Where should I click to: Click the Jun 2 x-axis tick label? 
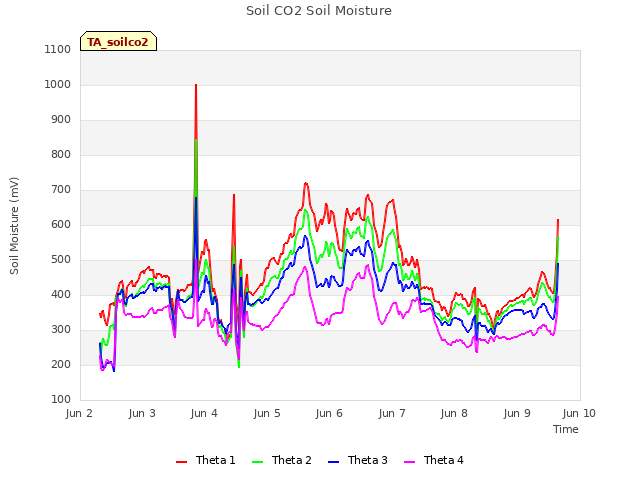coord(79,413)
